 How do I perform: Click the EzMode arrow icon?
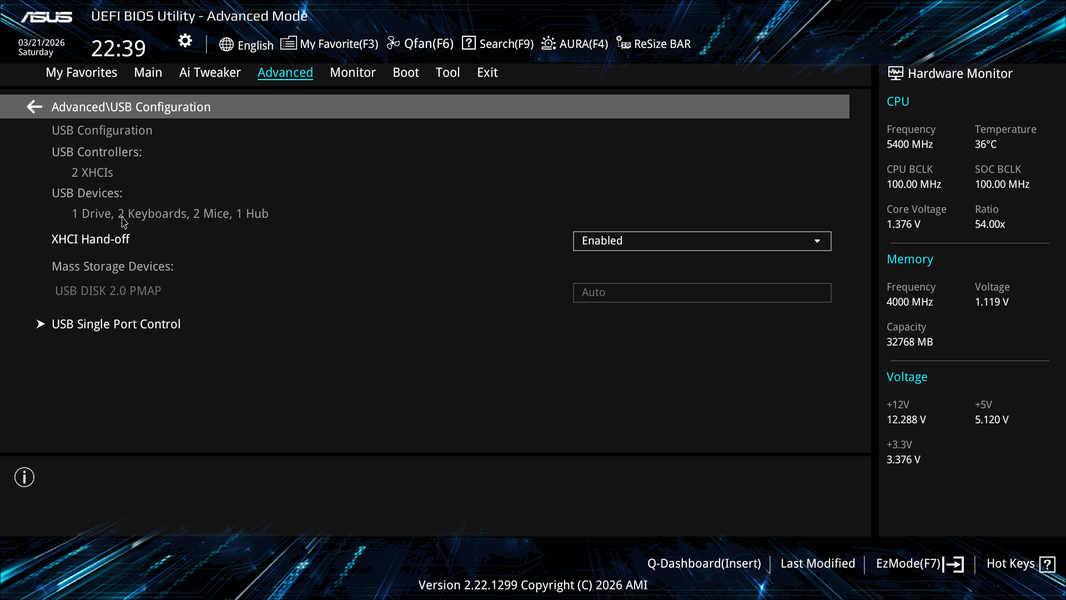pos(953,564)
